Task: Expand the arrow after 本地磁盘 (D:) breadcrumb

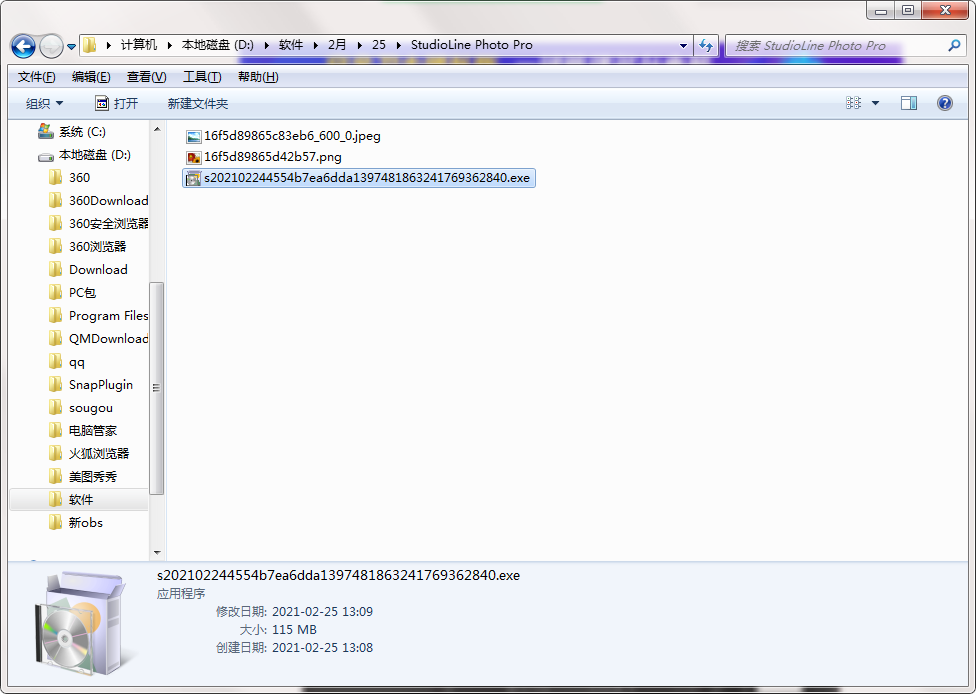Action: (x=266, y=45)
